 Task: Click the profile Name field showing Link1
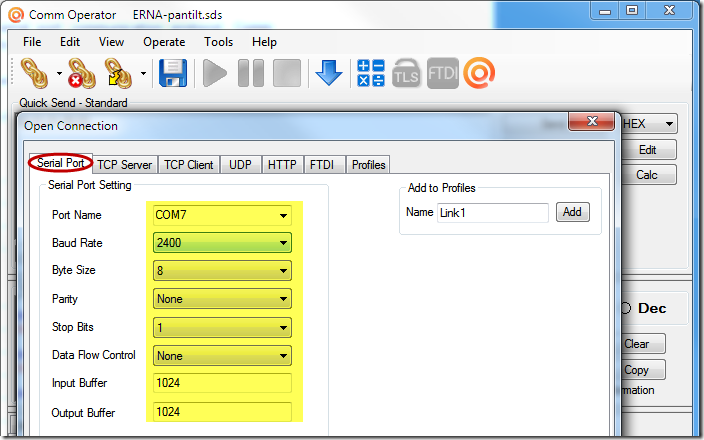tap(493, 213)
